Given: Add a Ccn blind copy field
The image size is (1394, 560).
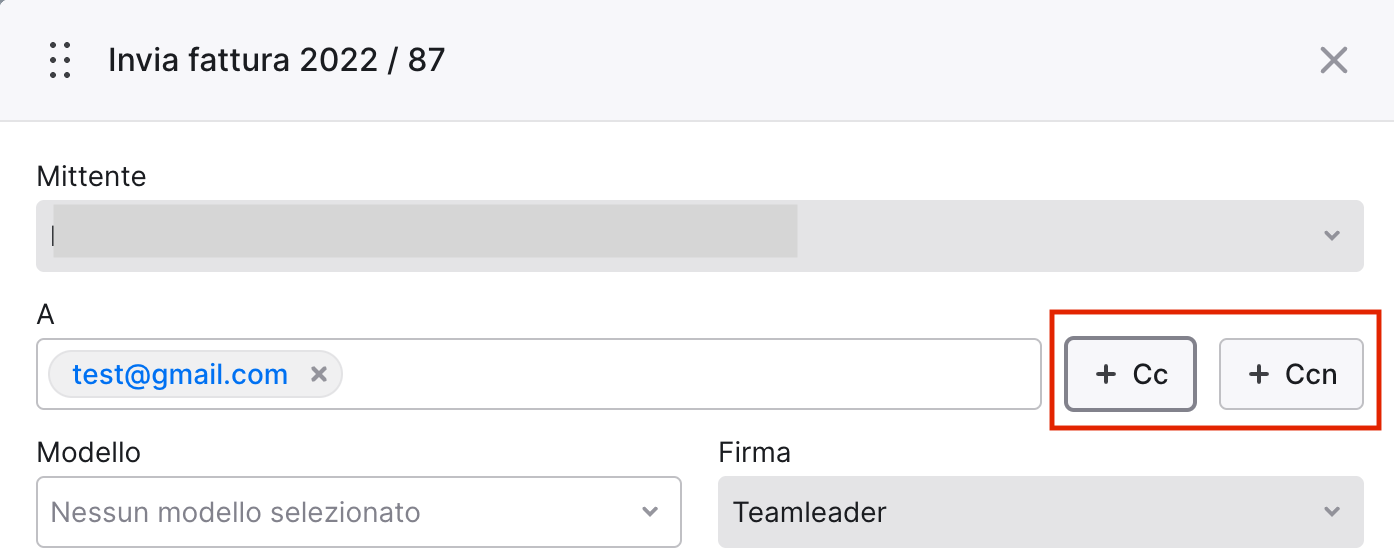Looking at the screenshot, I should click(x=1291, y=375).
